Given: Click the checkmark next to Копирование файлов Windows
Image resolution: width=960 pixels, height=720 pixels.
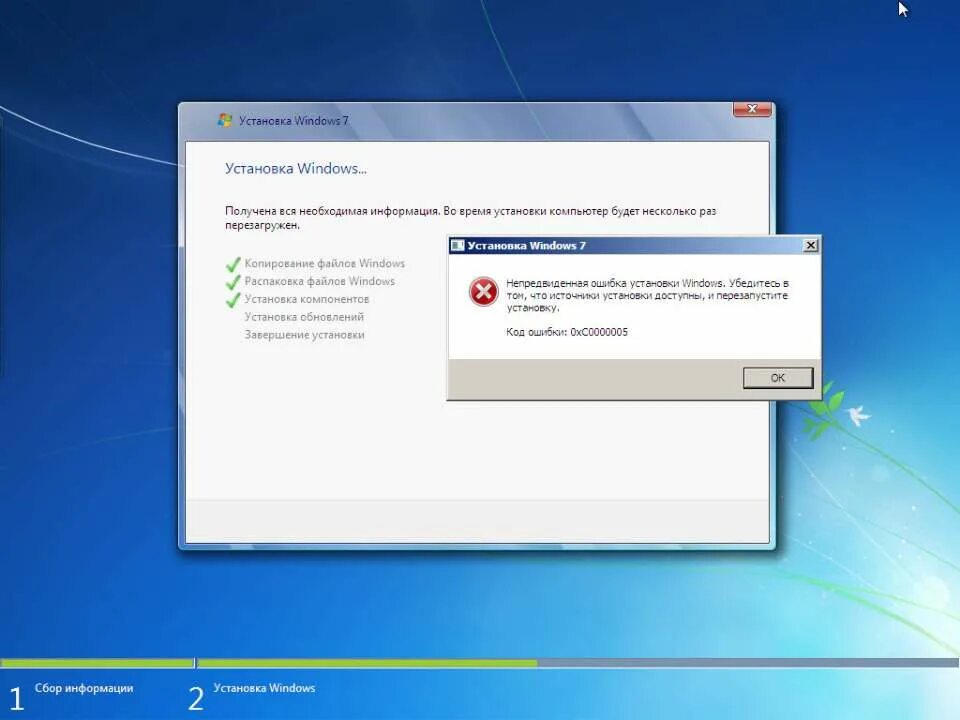Looking at the screenshot, I should click(233, 264).
